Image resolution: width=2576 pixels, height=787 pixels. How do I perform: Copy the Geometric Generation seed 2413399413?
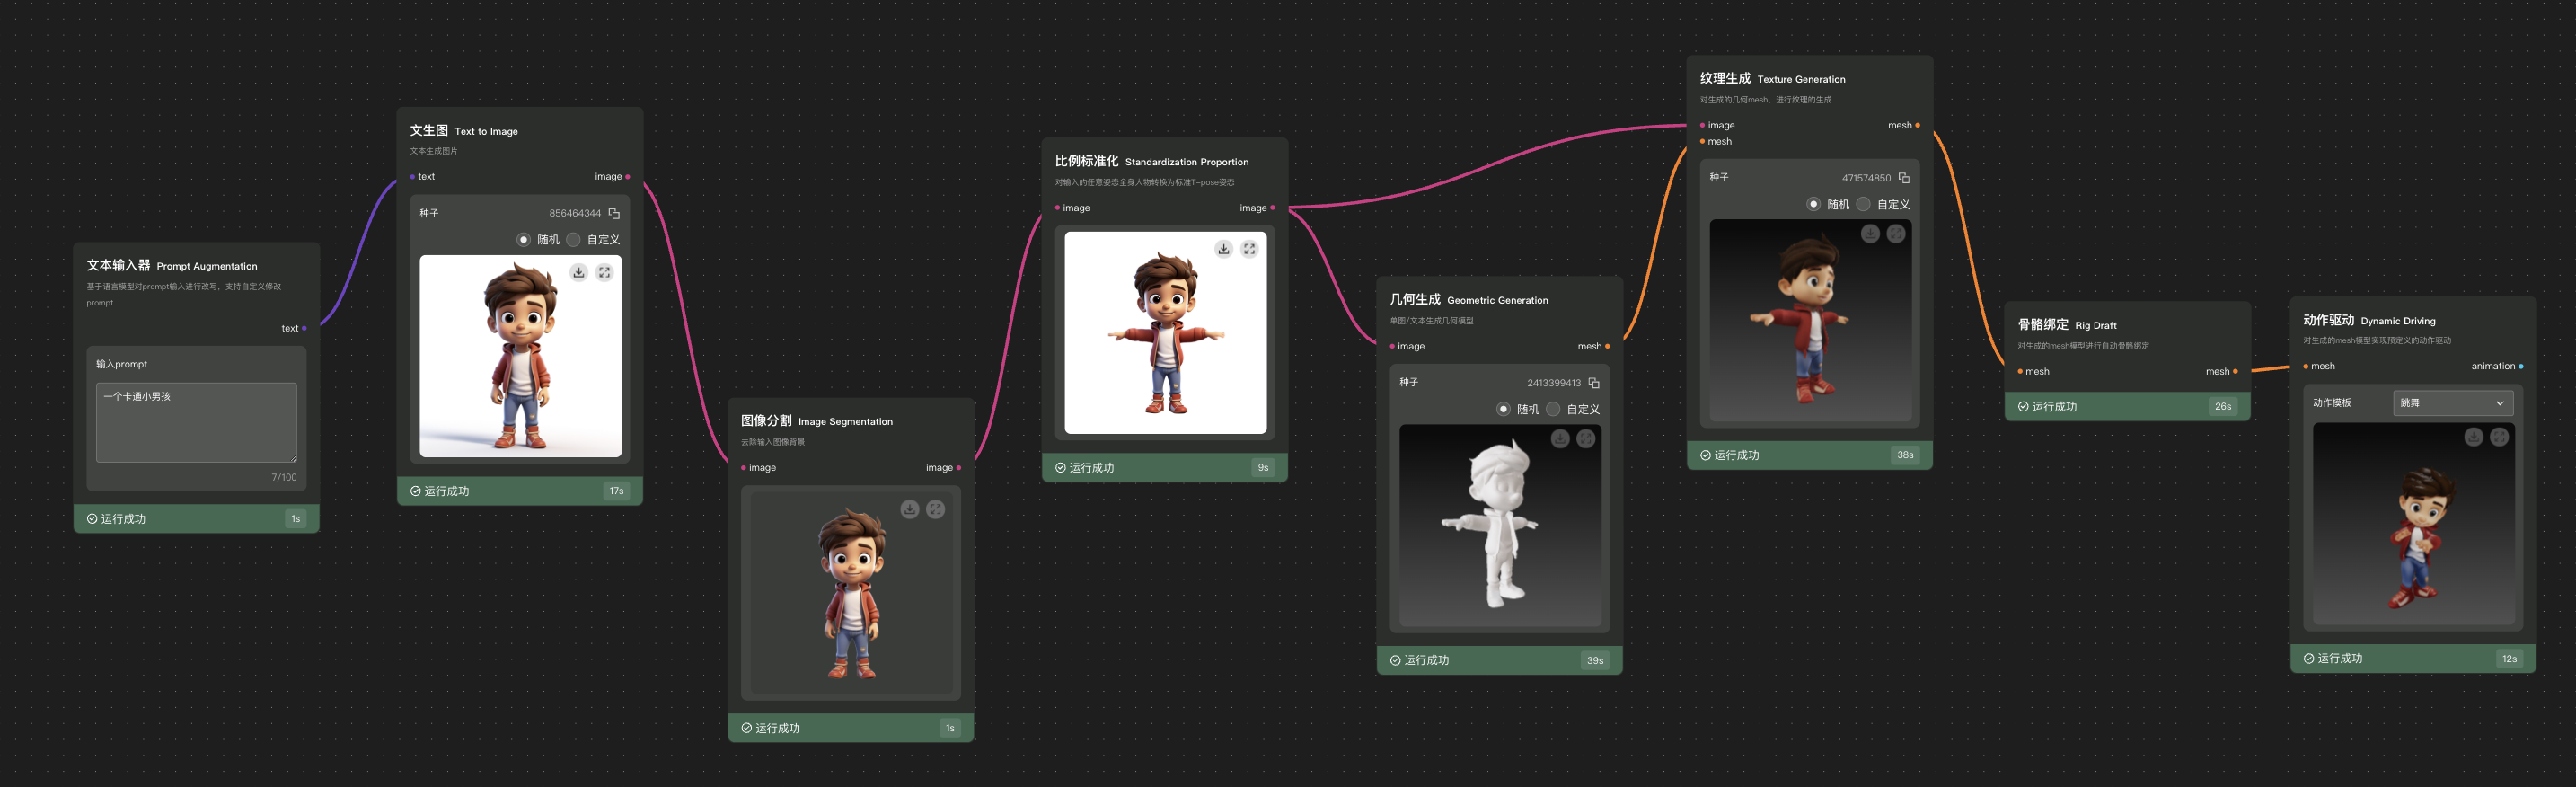[x=1594, y=383]
